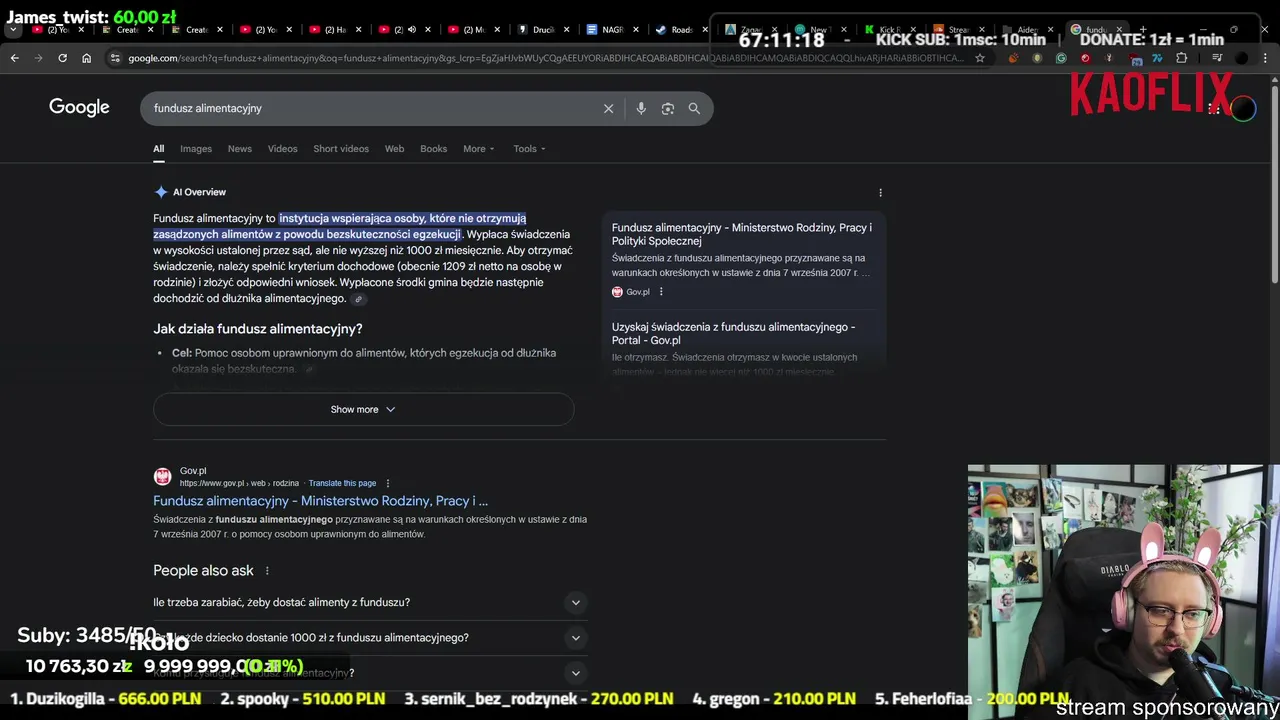The height and width of the screenshot is (720, 1280).
Task: Select the All results tab
Action: (x=158, y=149)
